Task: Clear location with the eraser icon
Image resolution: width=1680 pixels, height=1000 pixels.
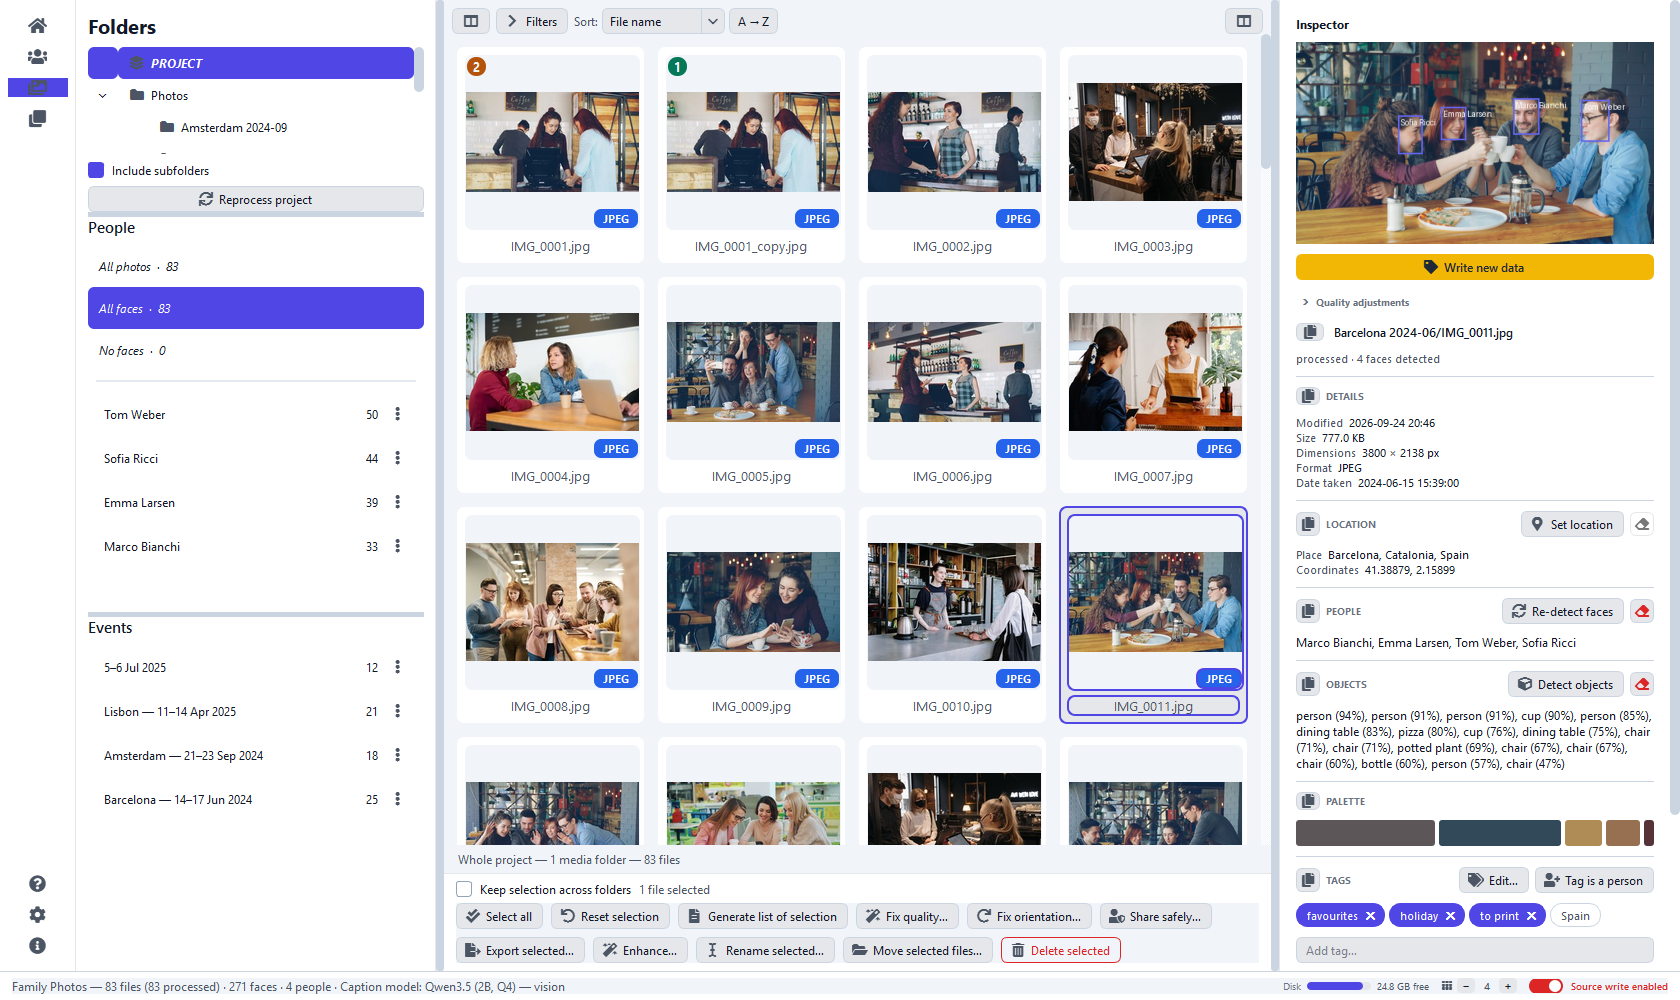Action: tap(1642, 525)
